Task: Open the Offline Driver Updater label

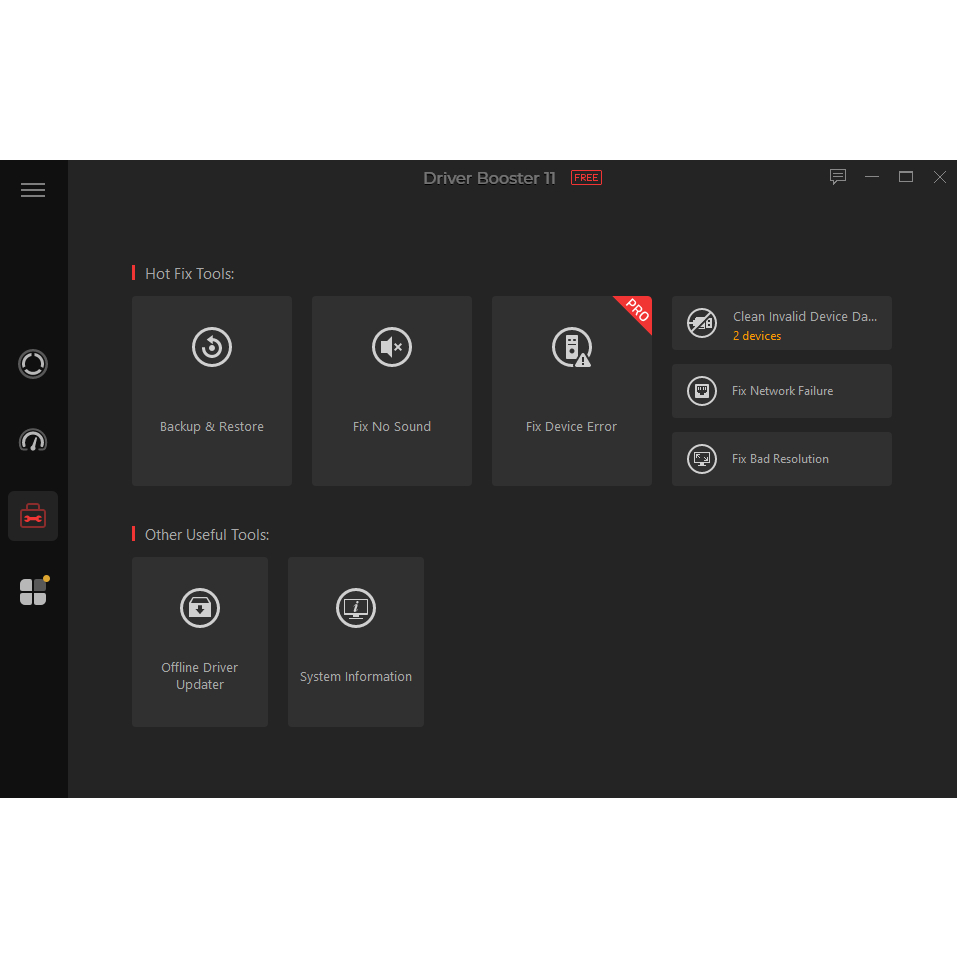Action: (200, 676)
